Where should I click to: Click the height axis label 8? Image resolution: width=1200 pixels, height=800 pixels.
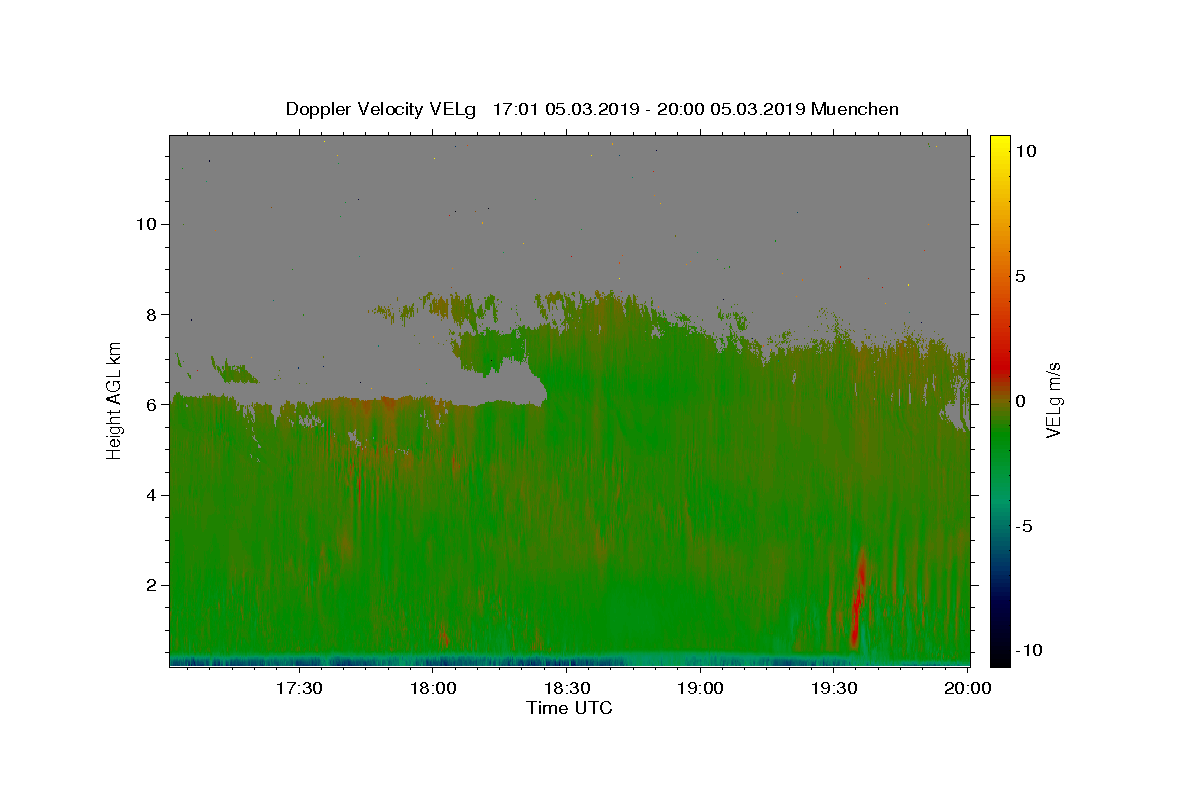(x=151, y=314)
